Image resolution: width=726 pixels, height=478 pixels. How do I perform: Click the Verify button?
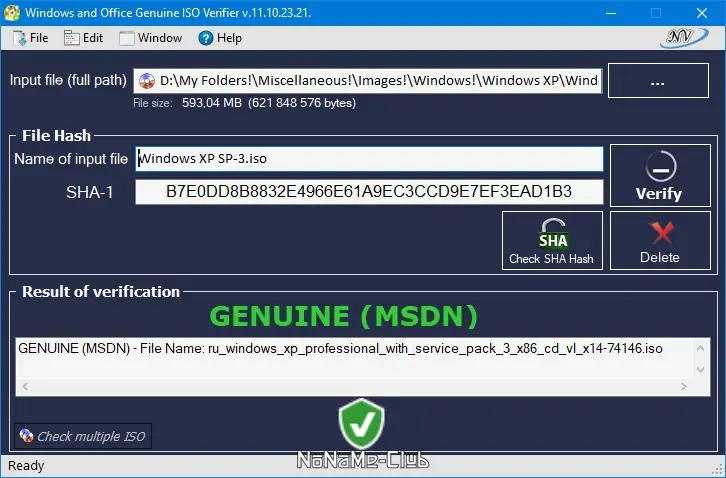click(660, 175)
